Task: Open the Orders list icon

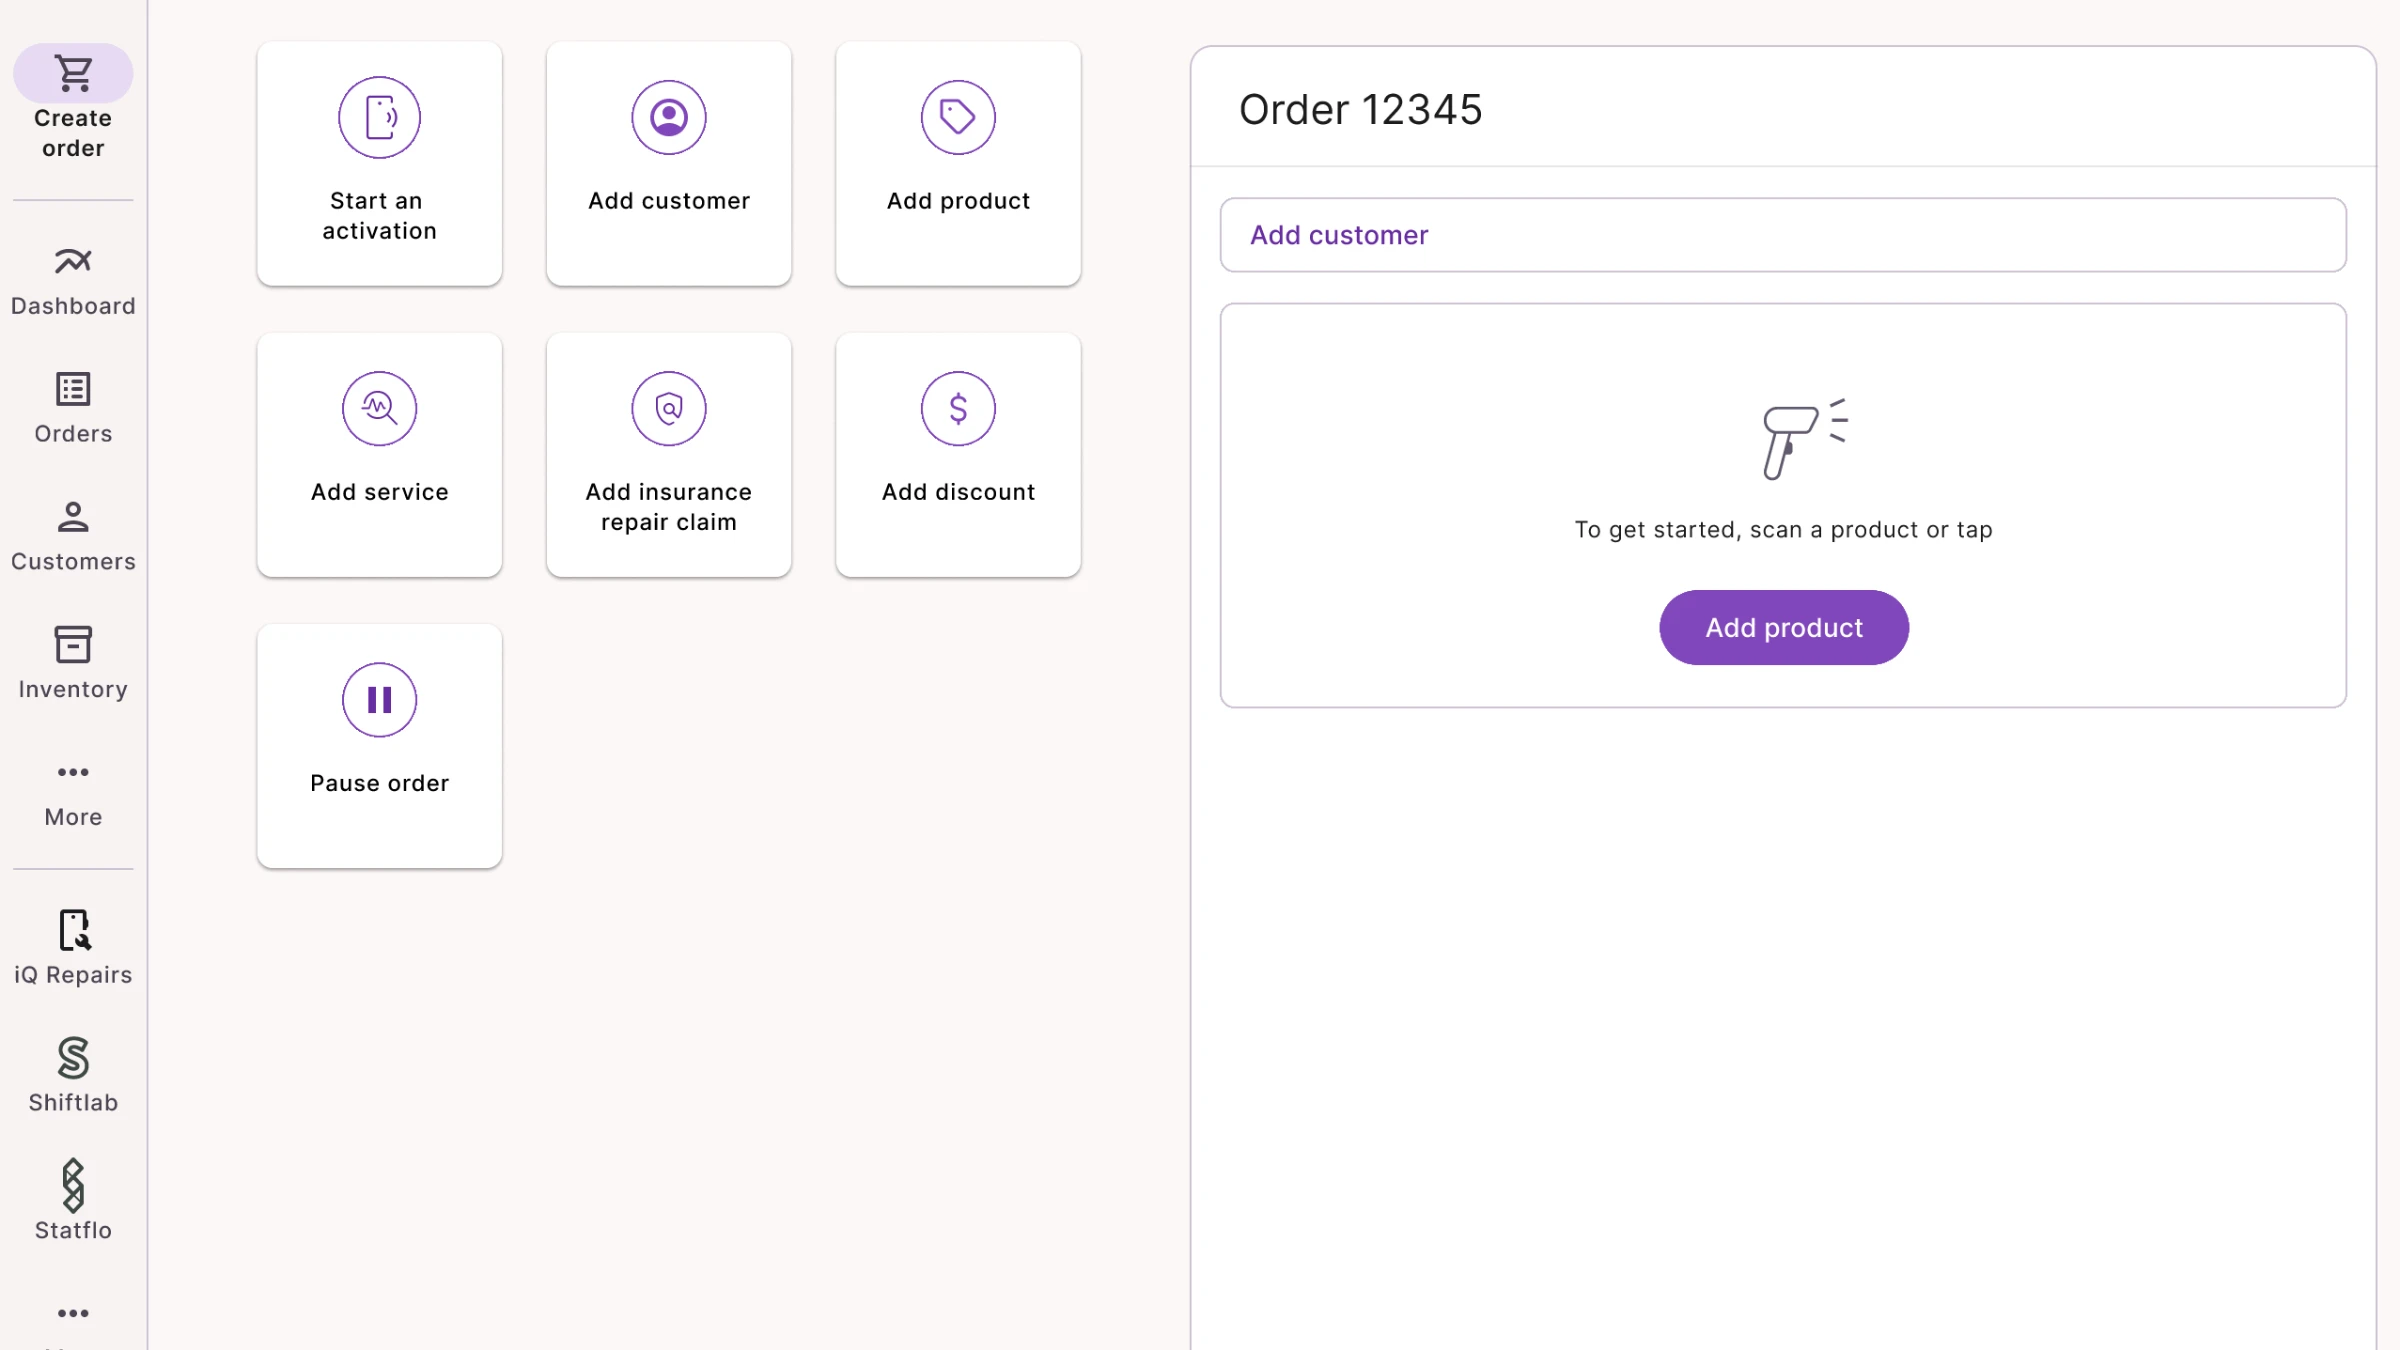Action: coord(73,389)
